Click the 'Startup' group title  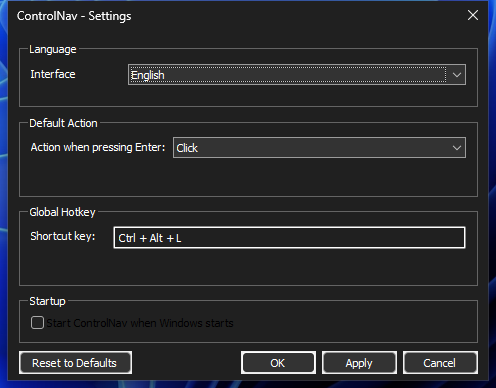[47, 301]
